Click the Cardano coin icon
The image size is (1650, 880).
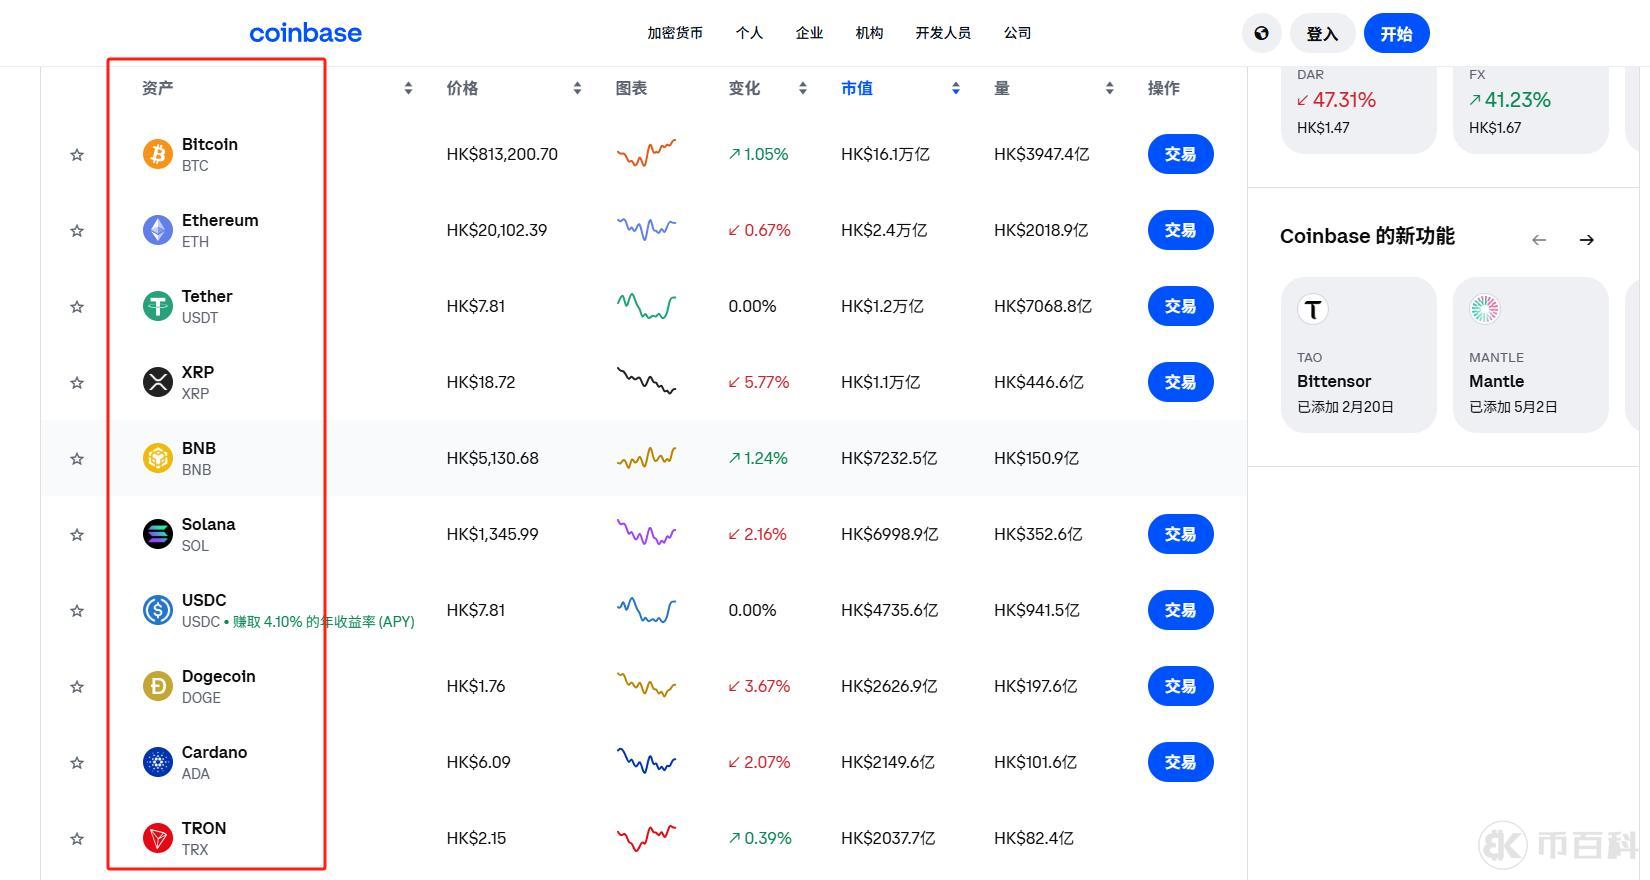point(157,762)
